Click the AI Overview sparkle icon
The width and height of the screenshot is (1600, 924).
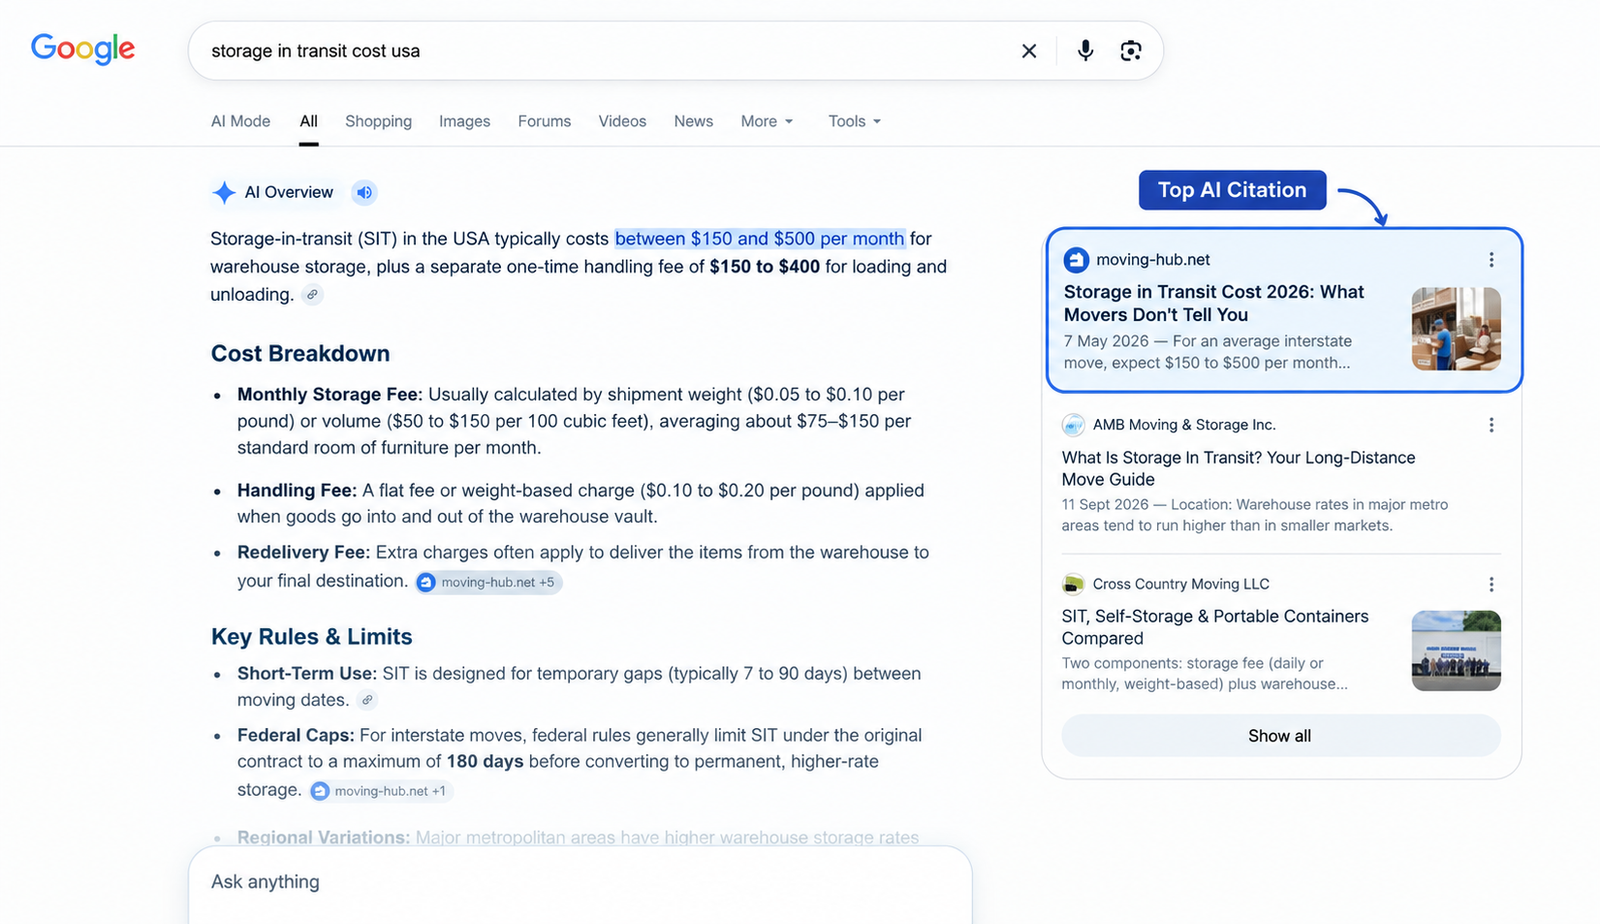click(224, 192)
